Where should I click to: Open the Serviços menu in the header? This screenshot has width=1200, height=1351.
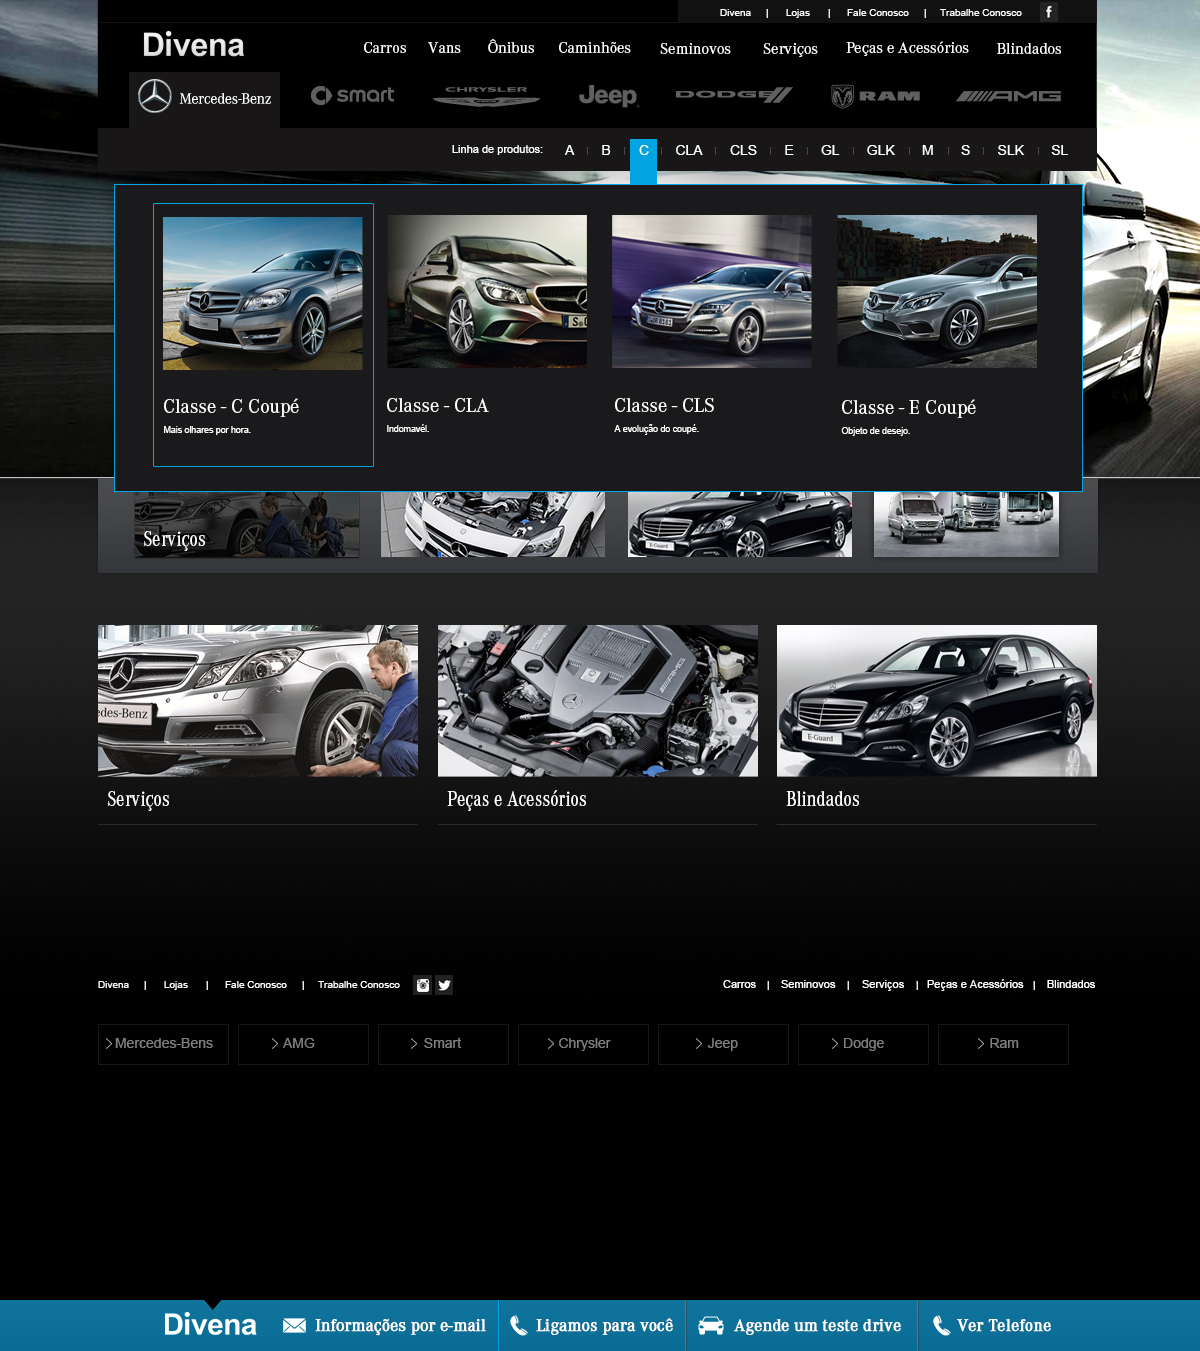pos(790,49)
